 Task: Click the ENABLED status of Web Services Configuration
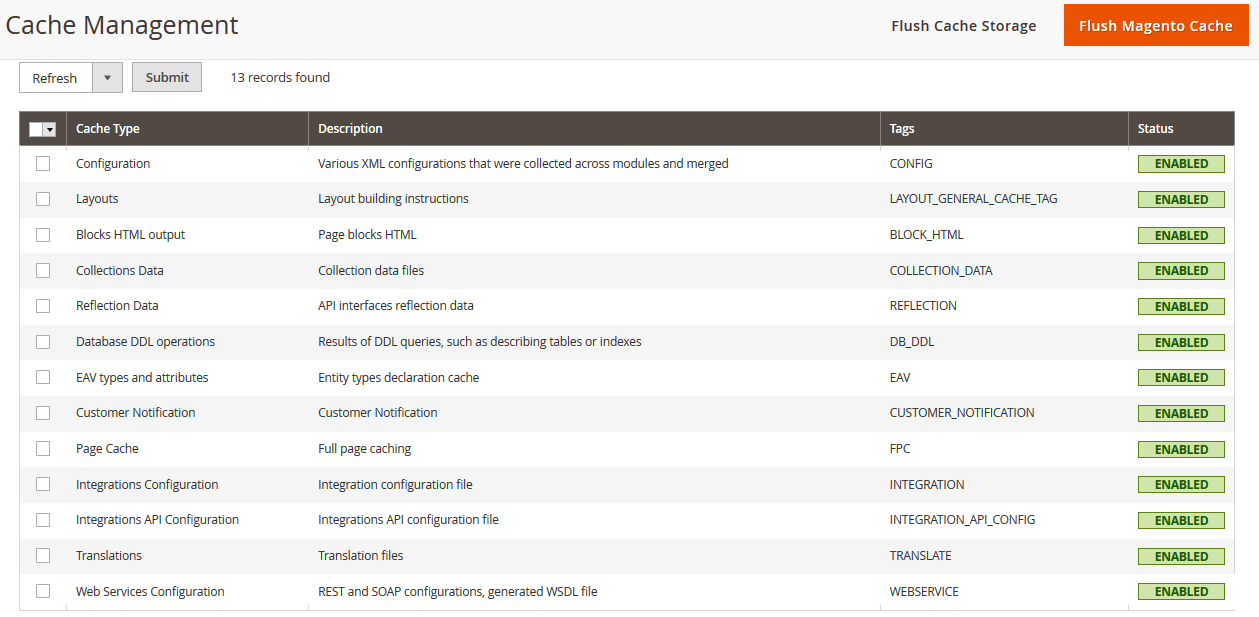pyautogui.click(x=1181, y=592)
